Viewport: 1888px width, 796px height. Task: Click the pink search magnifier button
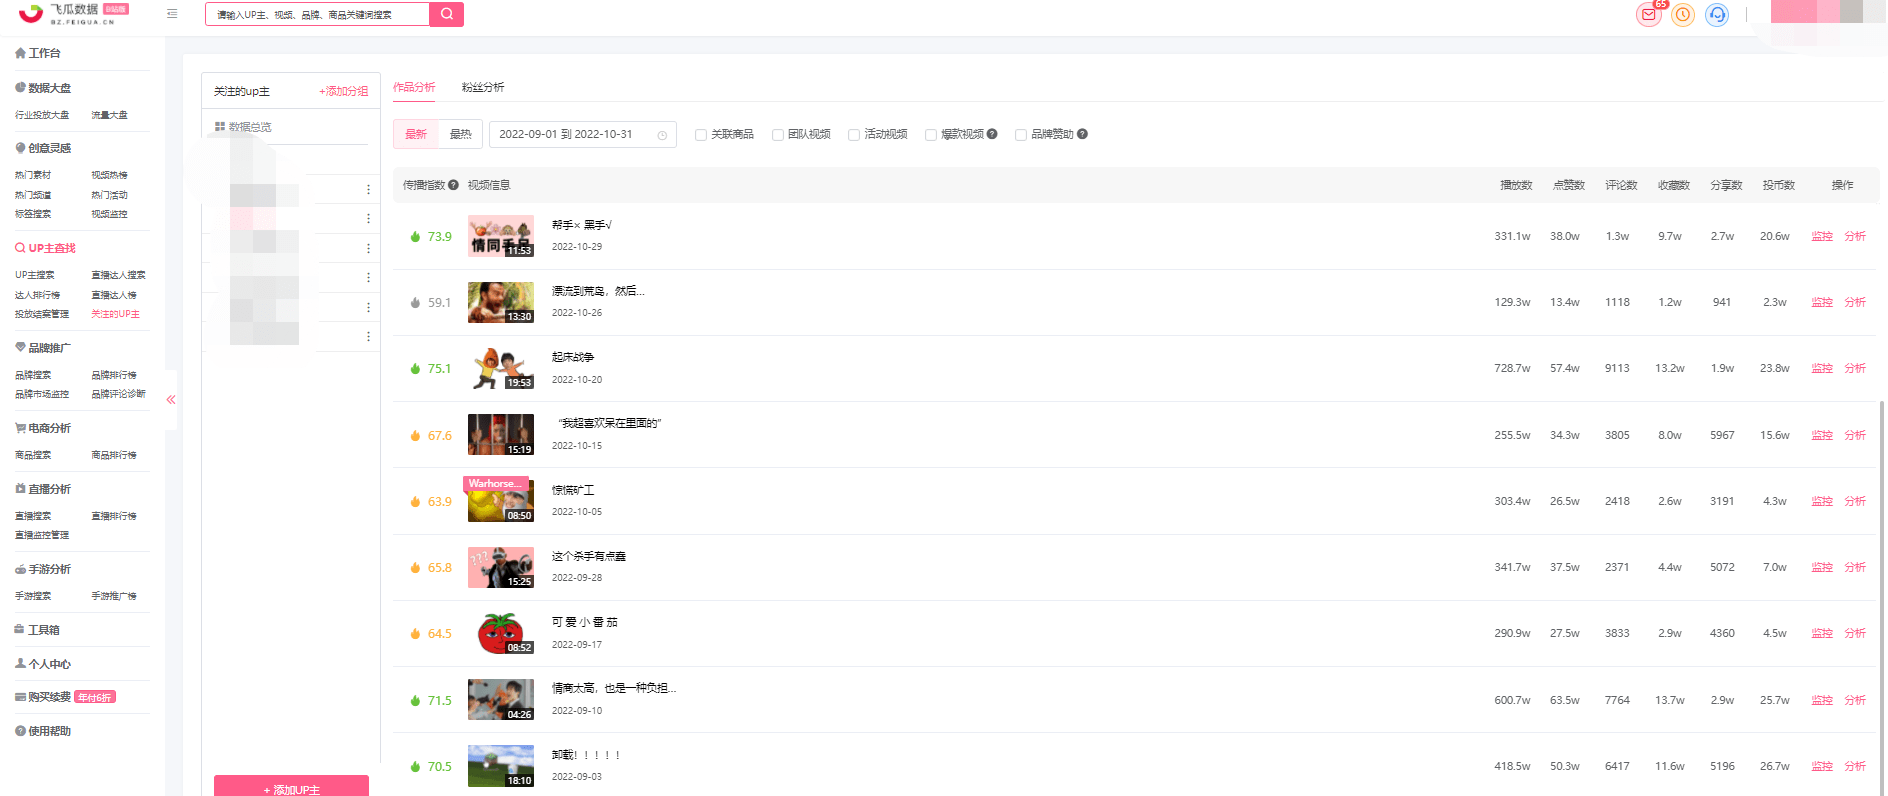coord(446,14)
